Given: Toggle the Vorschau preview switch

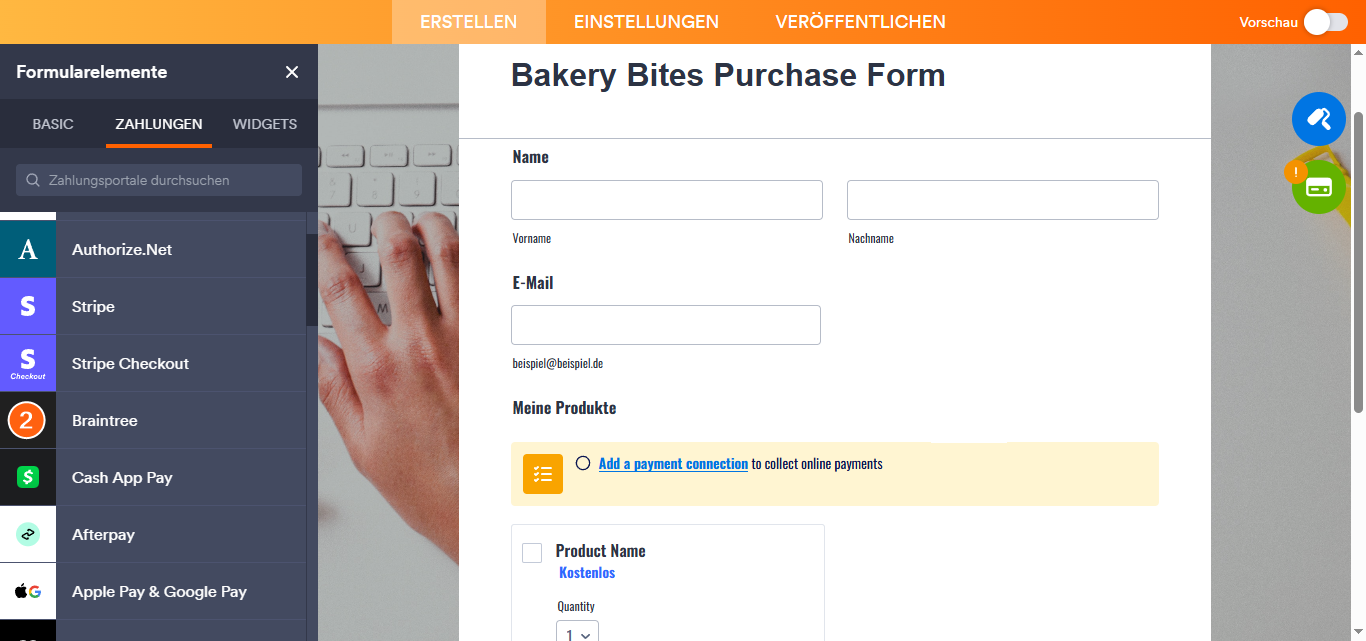Looking at the screenshot, I should click(x=1325, y=22).
